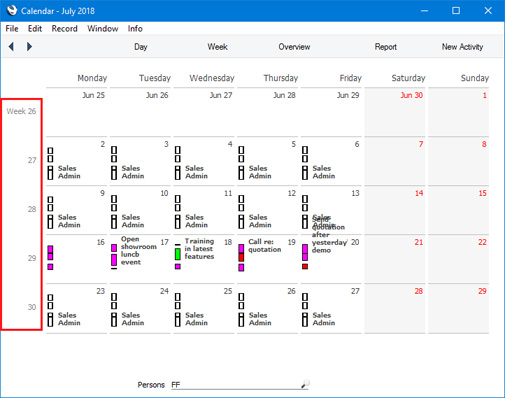
Task: Open 'Training in latest features' activity
Action: 199,249
